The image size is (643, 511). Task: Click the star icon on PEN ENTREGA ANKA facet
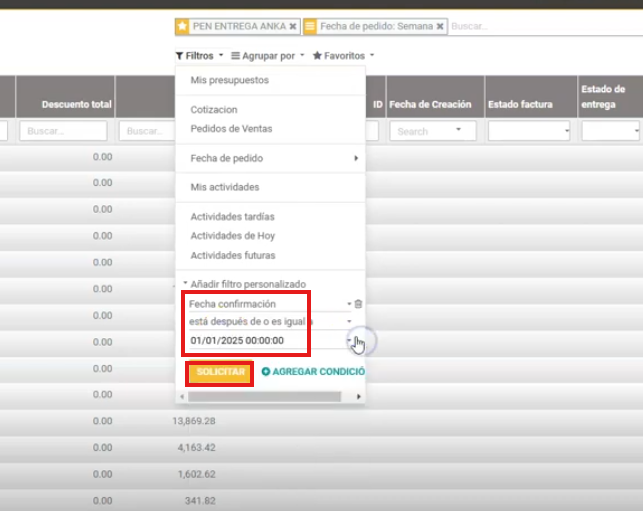tap(182, 26)
